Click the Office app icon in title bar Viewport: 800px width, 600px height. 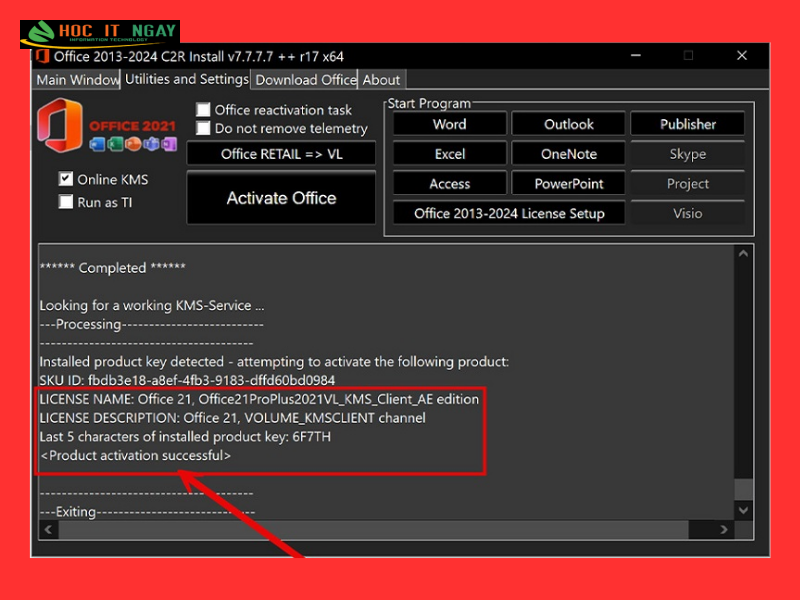43,56
